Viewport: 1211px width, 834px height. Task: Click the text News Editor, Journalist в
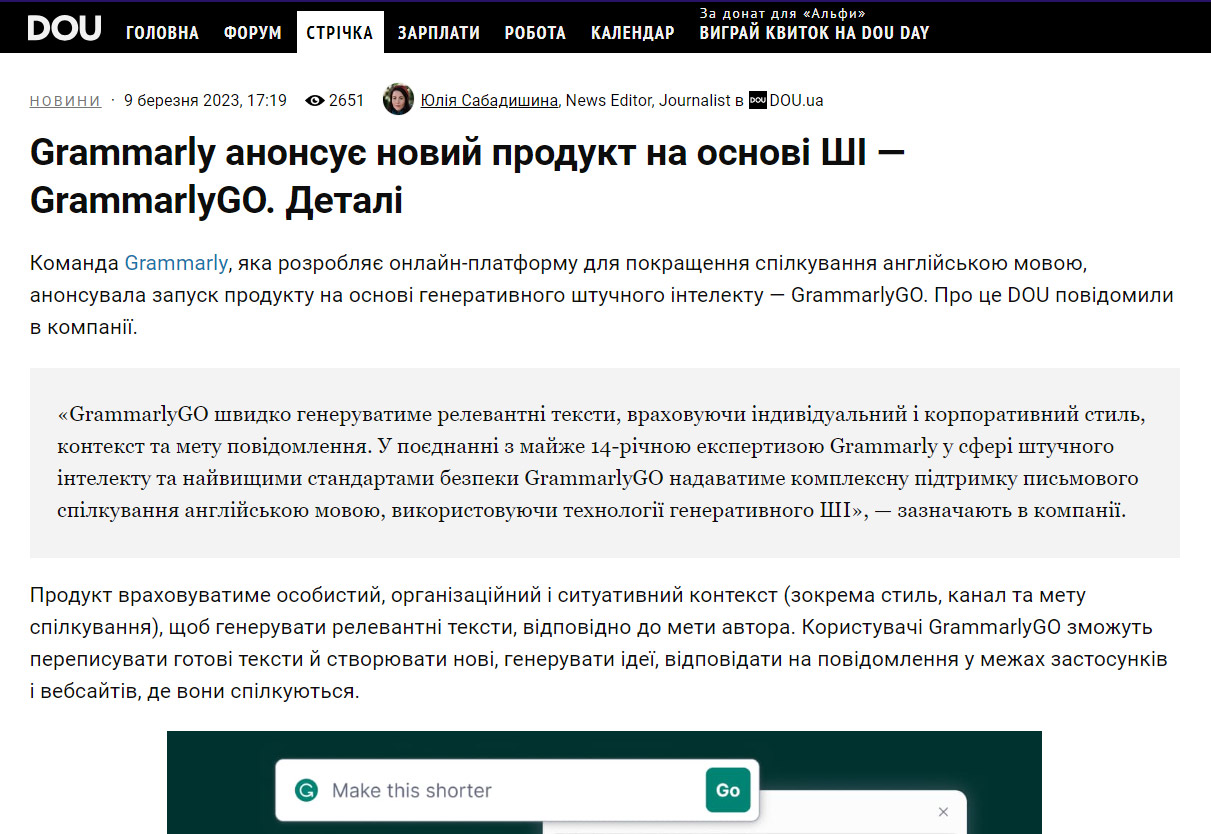click(655, 100)
